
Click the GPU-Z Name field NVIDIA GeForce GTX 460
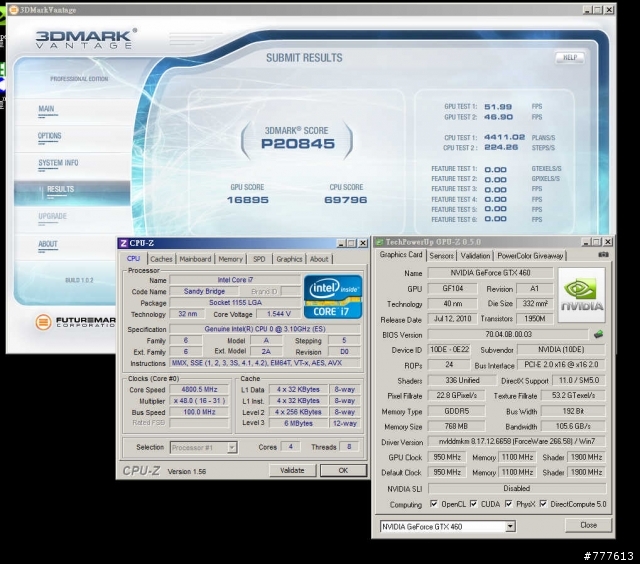pos(490,273)
